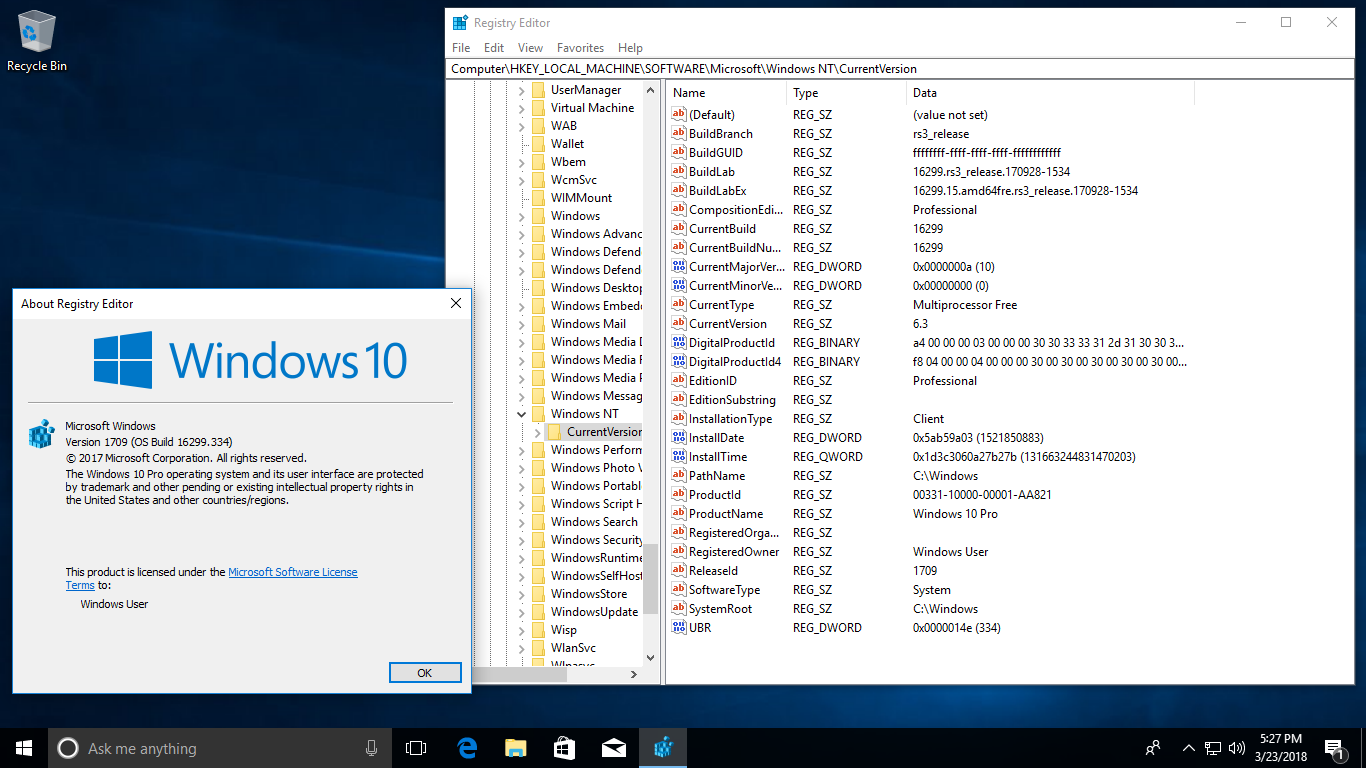The width and height of the screenshot is (1366, 768).
Task: Click the volume speaker tray icon
Action: coord(1237,748)
